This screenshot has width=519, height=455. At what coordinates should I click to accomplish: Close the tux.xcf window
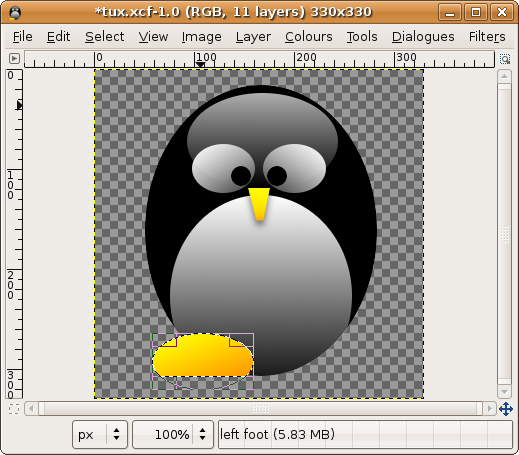502,13
